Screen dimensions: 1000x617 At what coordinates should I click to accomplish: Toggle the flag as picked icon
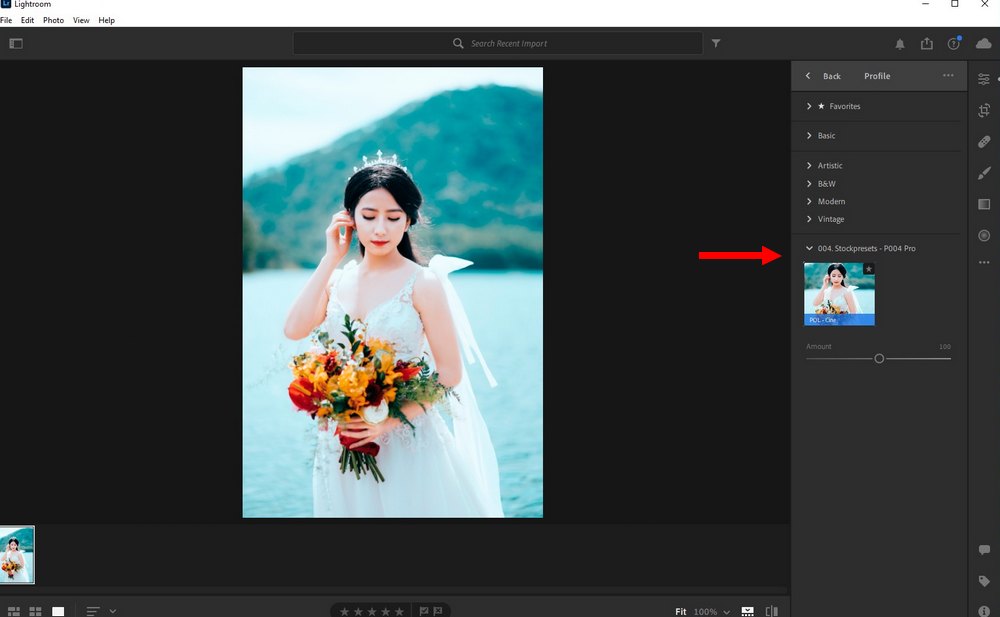424,611
